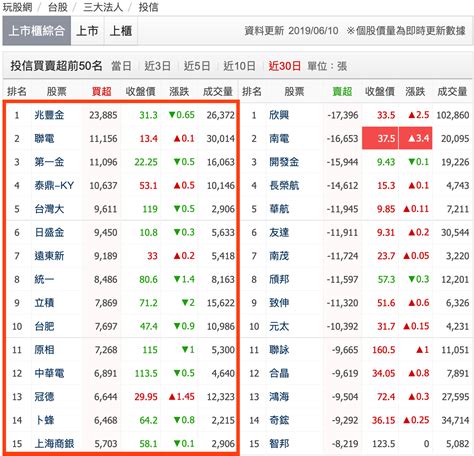Open 南茂 stock link
This screenshot has width=474, height=456.
pyautogui.click(x=279, y=256)
